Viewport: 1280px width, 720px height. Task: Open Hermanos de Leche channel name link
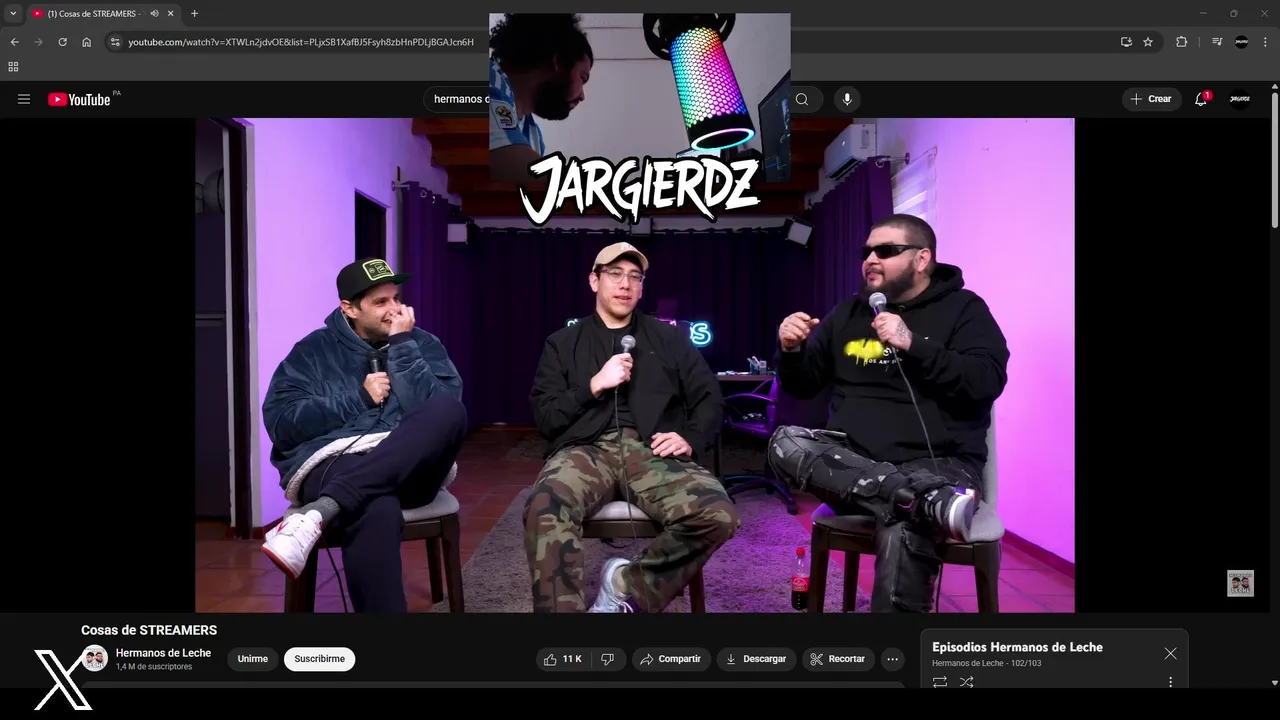pos(163,653)
